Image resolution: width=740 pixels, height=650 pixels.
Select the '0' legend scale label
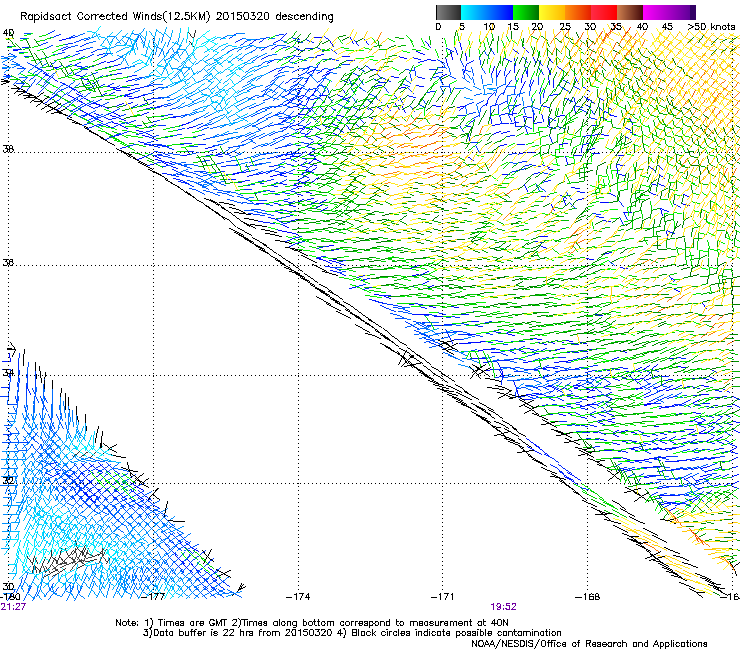click(x=438, y=27)
